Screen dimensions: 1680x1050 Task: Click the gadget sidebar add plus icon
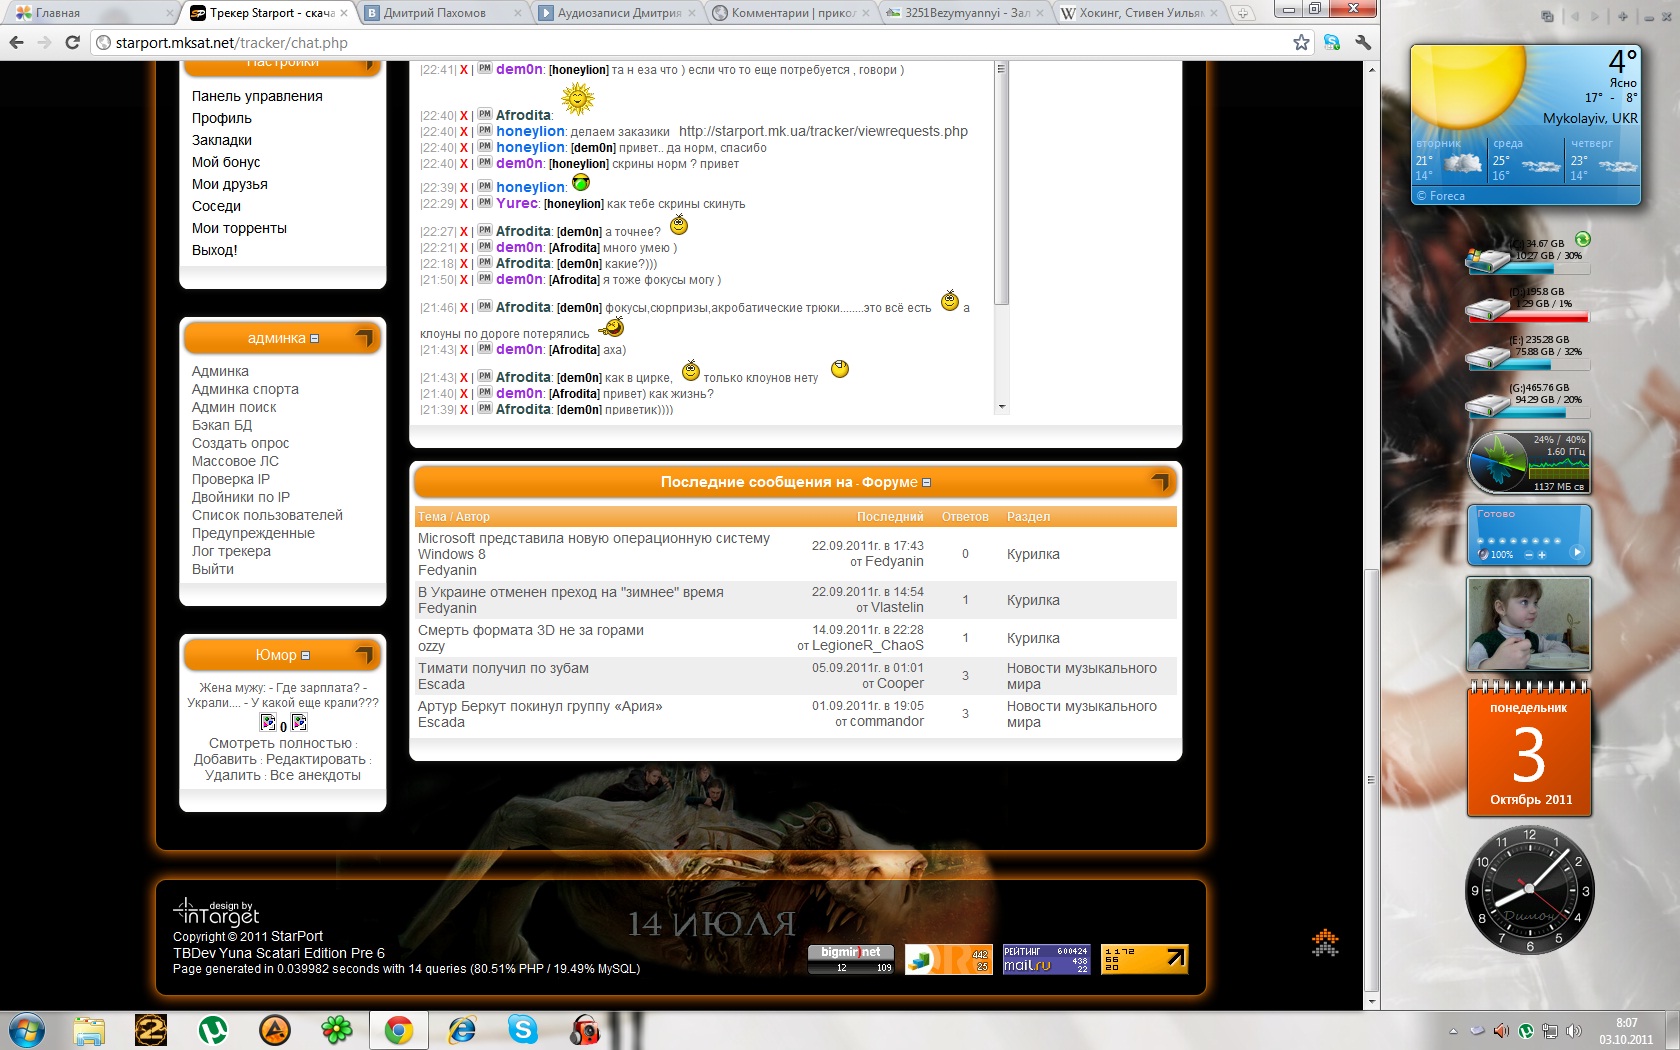[x=1622, y=17]
